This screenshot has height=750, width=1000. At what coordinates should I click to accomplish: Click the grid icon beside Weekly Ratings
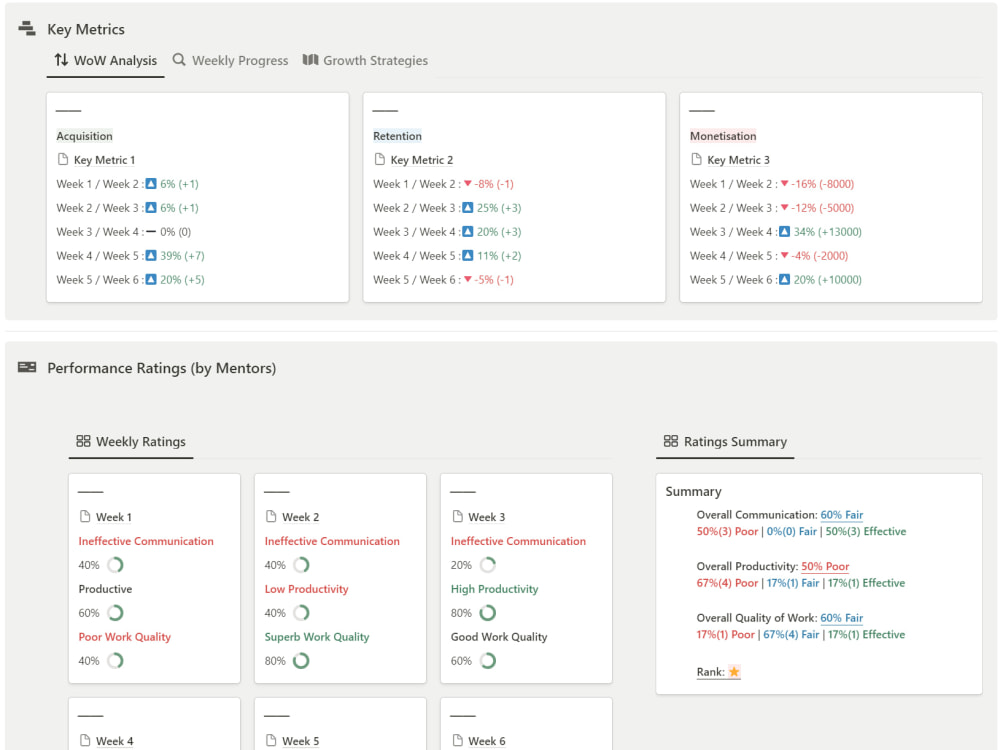tap(81, 440)
